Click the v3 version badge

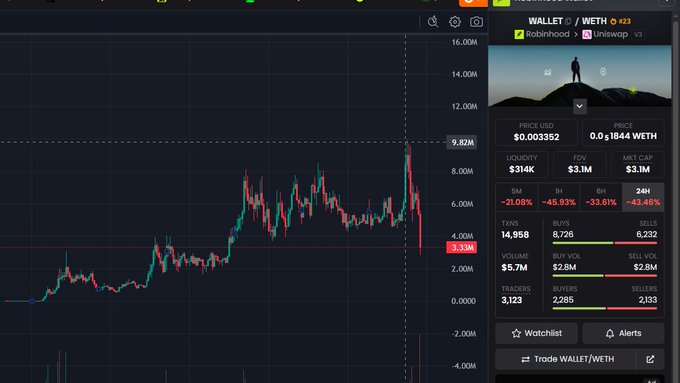tap(638, 34)
